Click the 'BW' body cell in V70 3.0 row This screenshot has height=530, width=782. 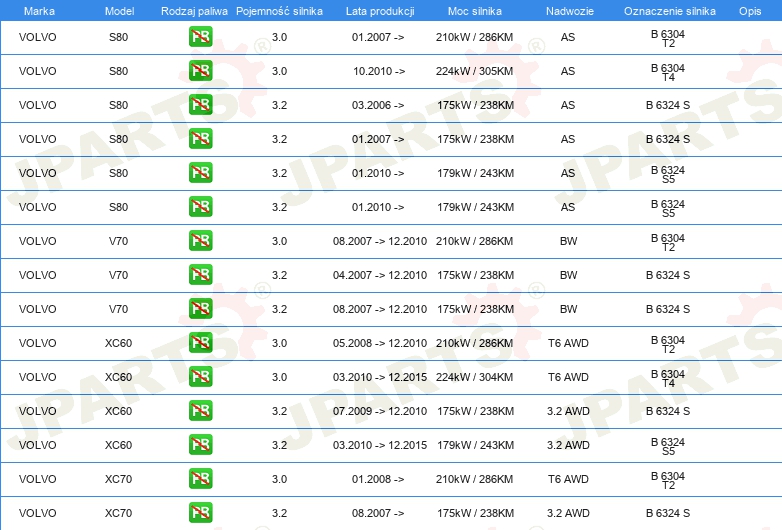[x=568, y=241]
